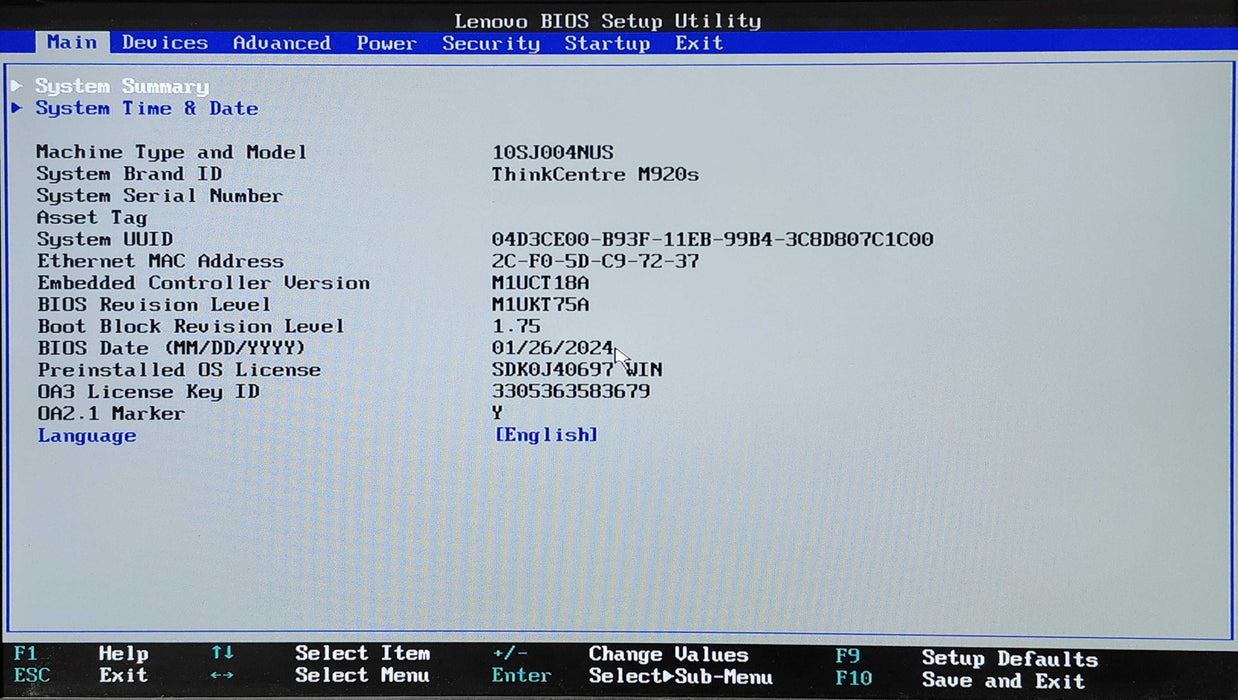The height and width of the screenshot is (700, 1238).
Task: Click the System UUID label
Action: [x=105, y=240]
